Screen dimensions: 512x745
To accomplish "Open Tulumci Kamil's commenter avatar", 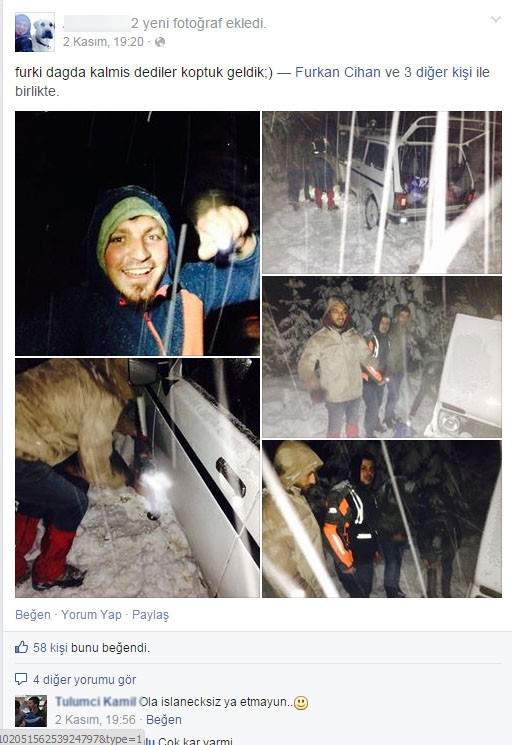I will coord(31,711).
